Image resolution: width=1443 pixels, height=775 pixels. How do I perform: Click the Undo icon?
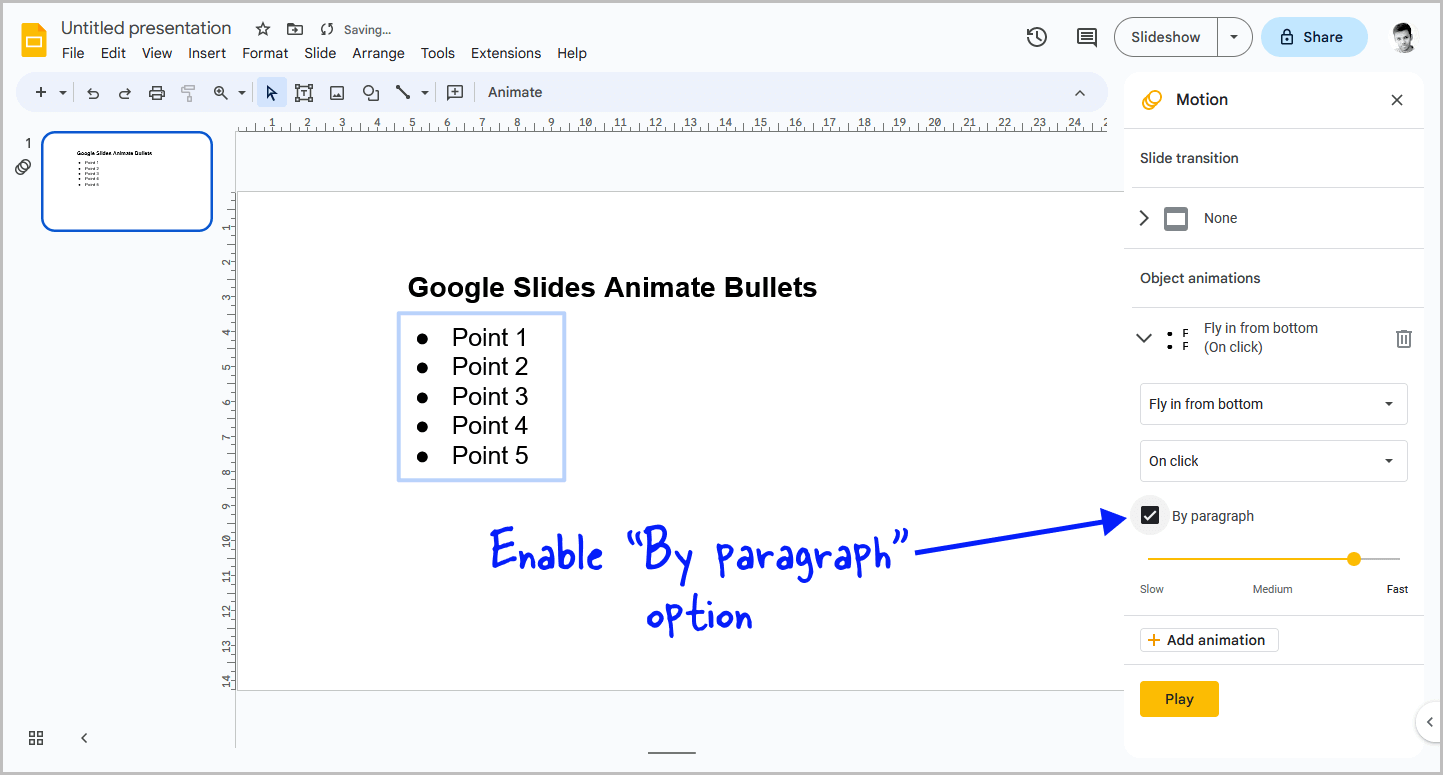coord(92,91)
